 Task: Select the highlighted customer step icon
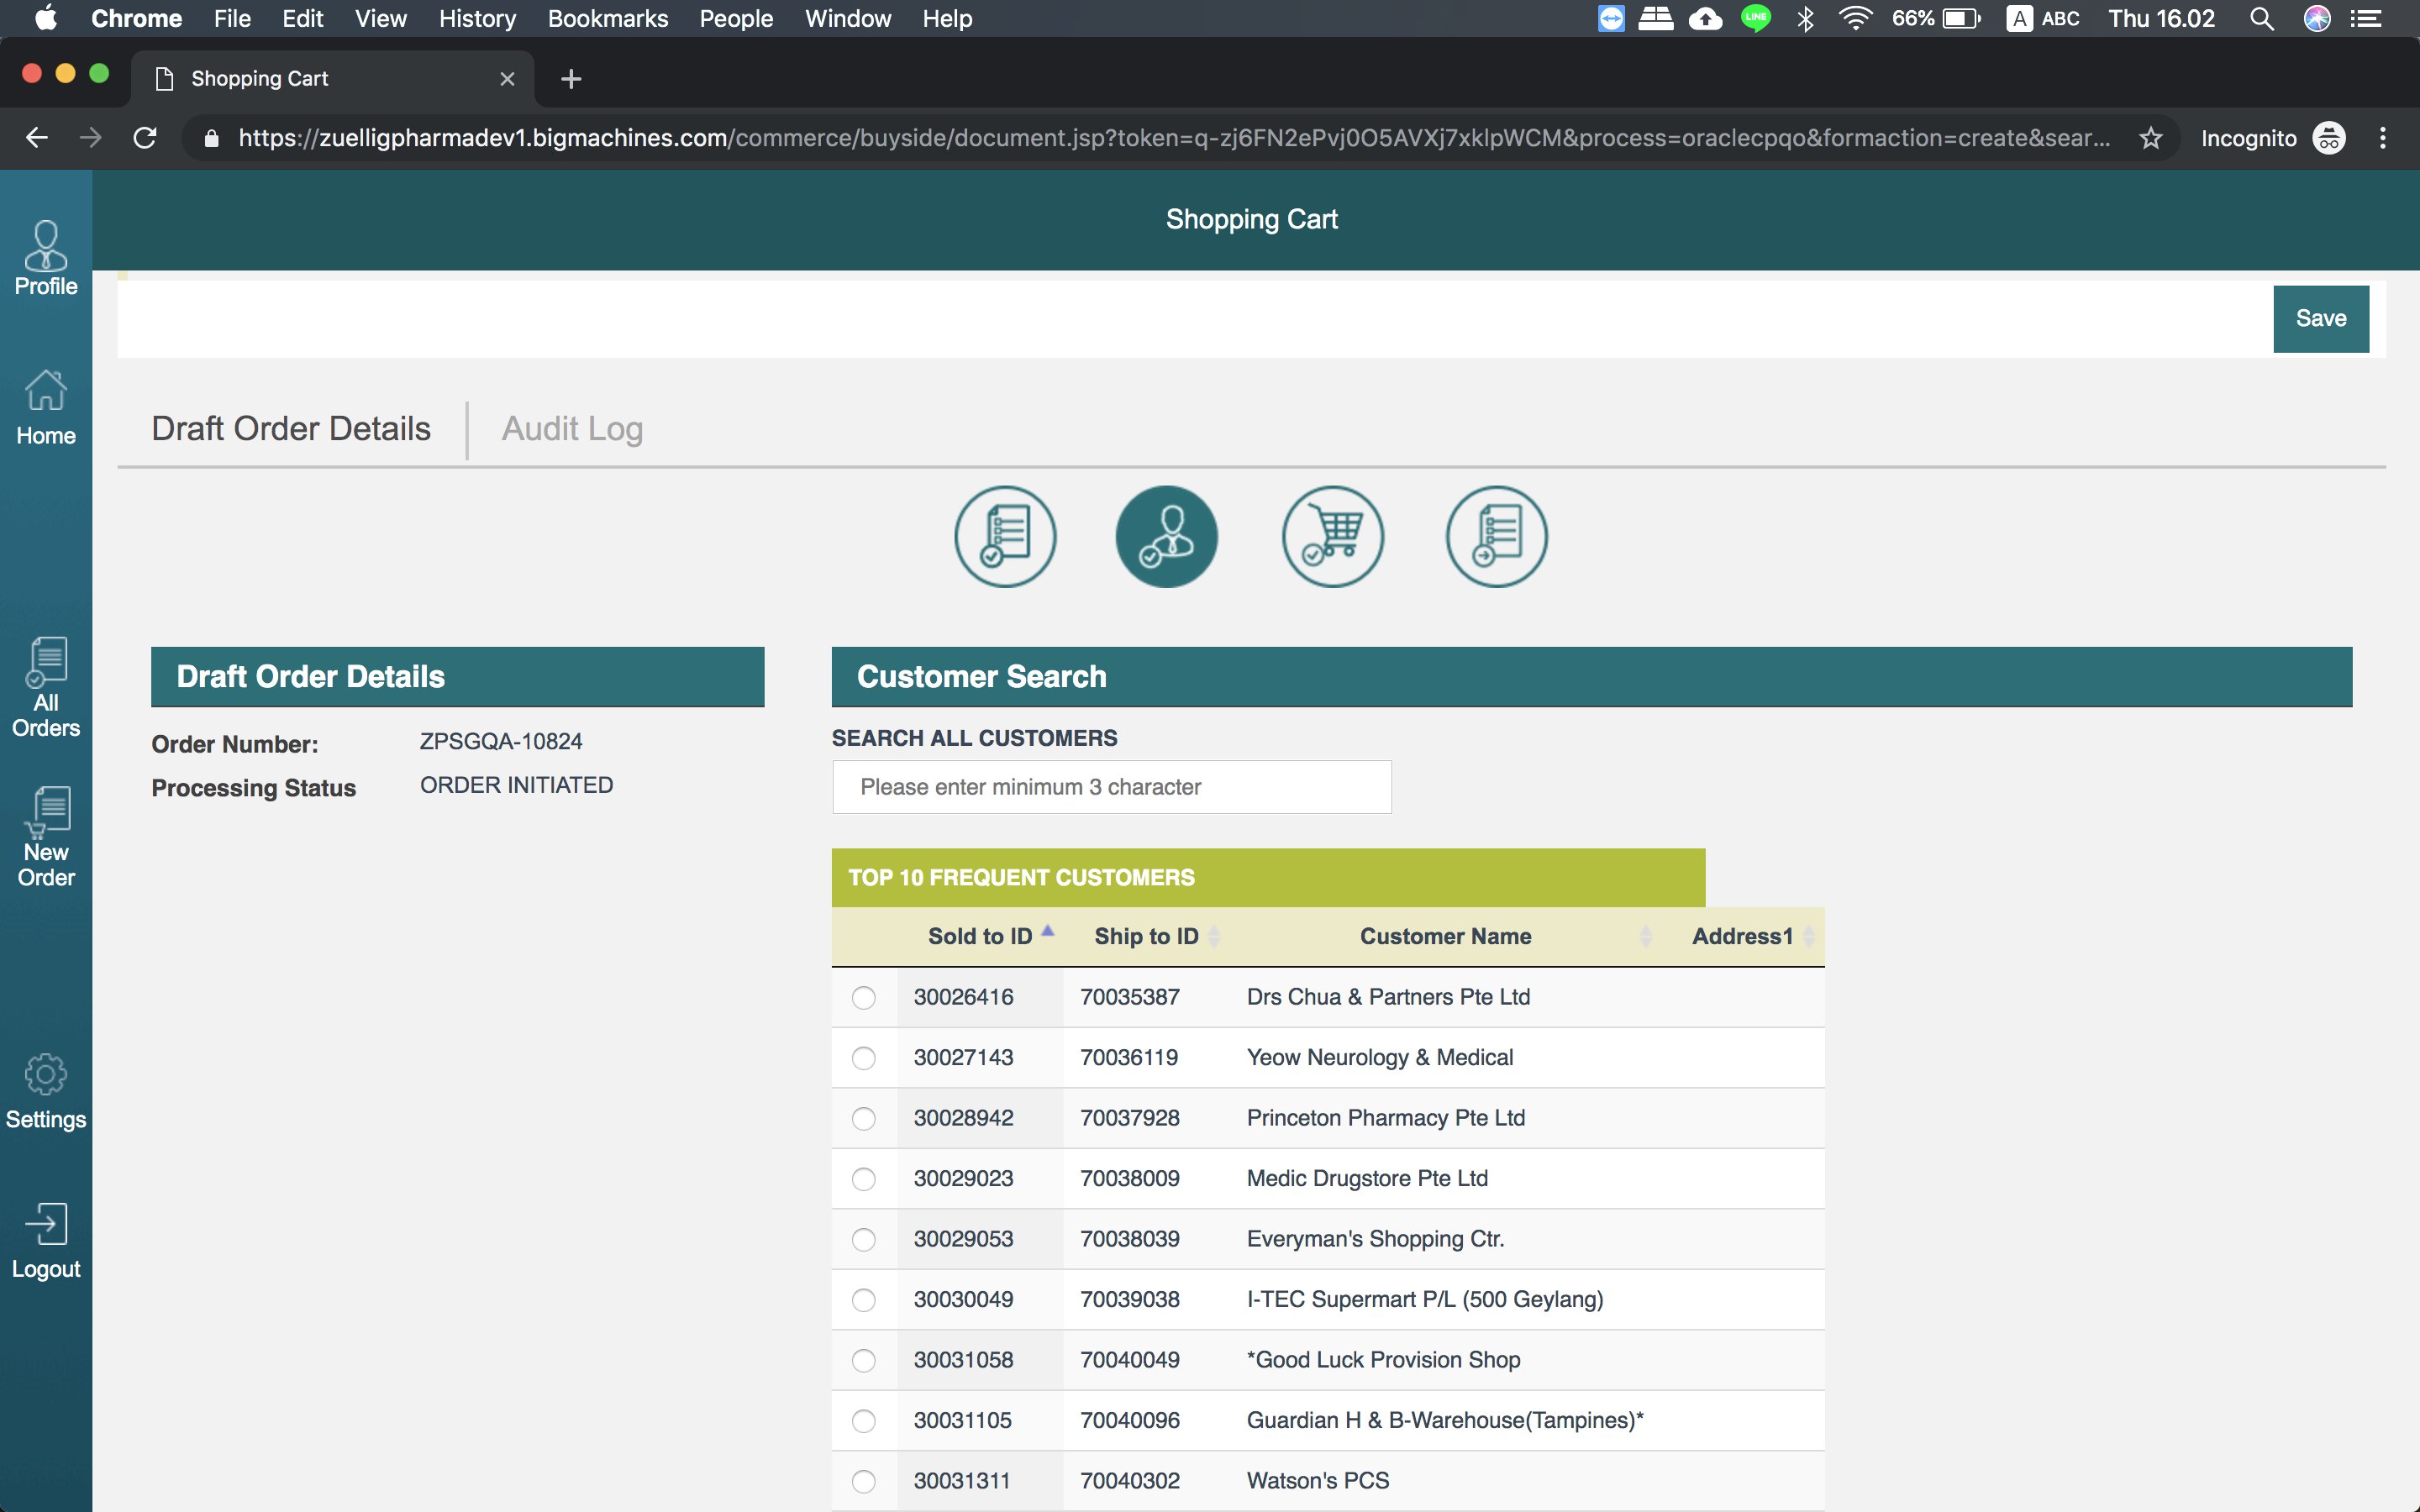coord(1167,537)
